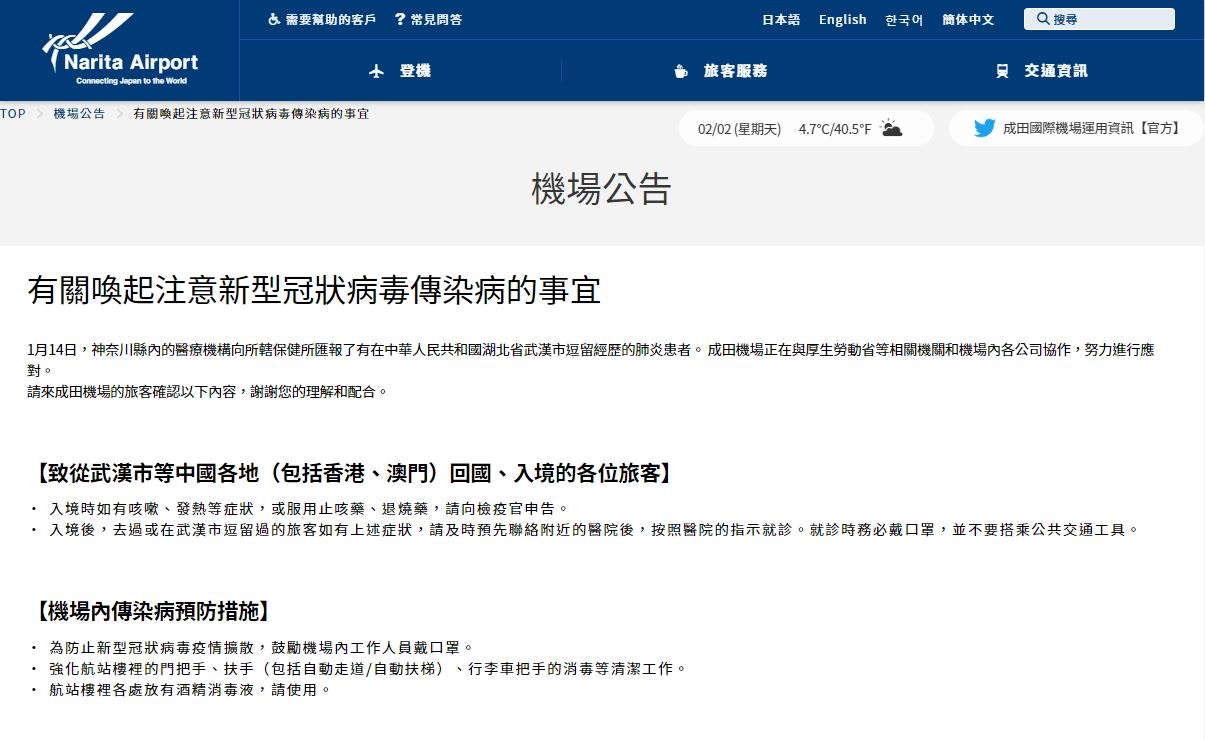Viewport: 1205px width, 740px height.
Task: Click the cloudy weather icon
Action: 891,128
